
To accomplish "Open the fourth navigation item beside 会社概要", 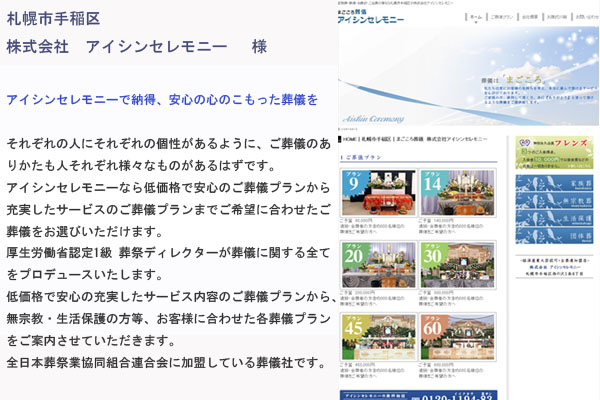I will tap(556, 17).
